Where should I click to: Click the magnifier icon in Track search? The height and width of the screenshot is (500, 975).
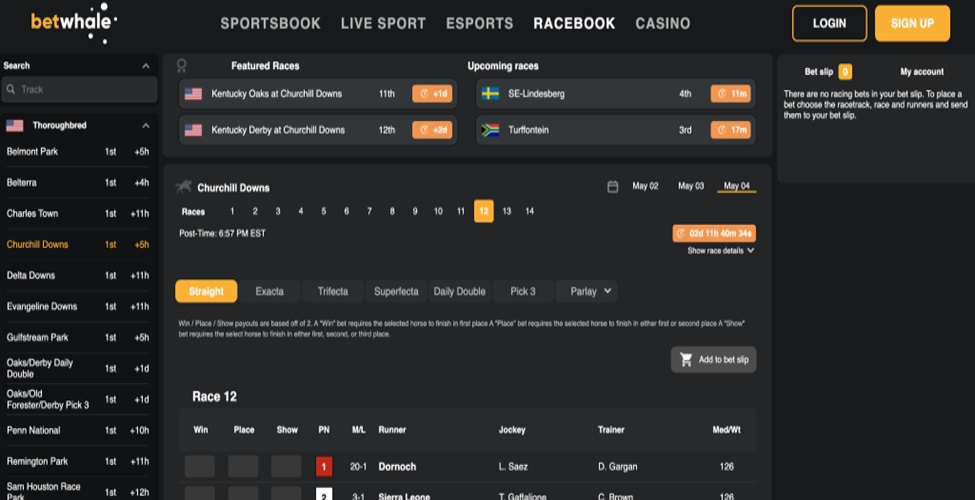tap(11, 89)
